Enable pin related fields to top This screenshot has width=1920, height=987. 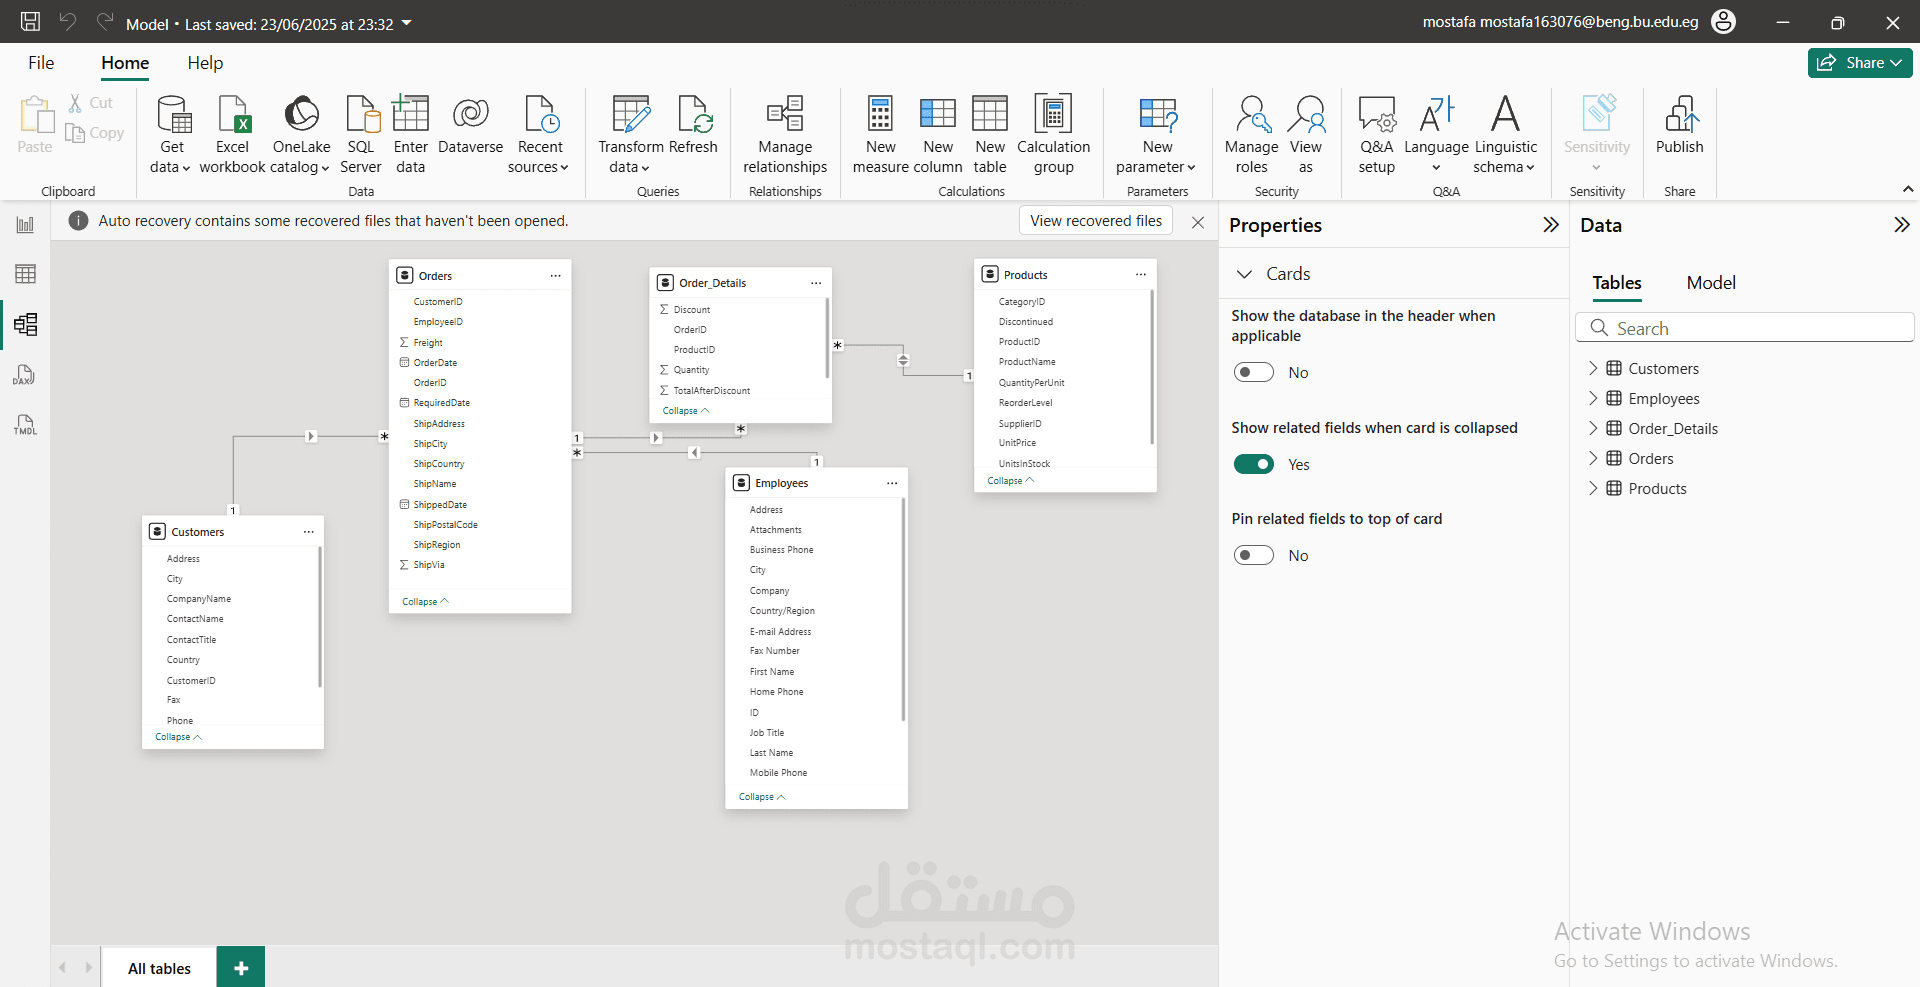click(1253, 556)
